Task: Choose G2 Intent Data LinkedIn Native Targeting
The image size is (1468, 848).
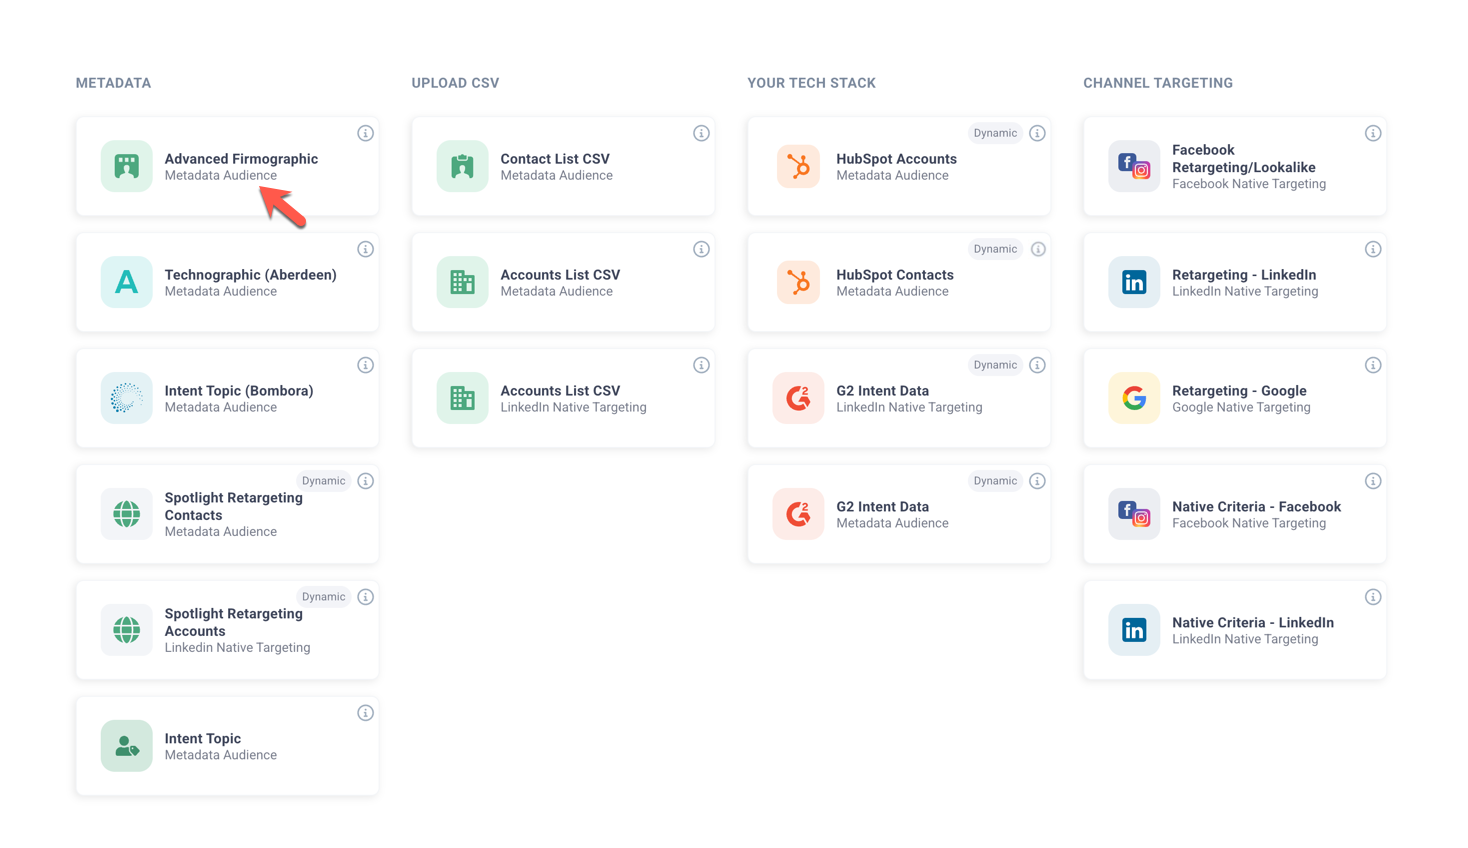Action: point(898,399)
